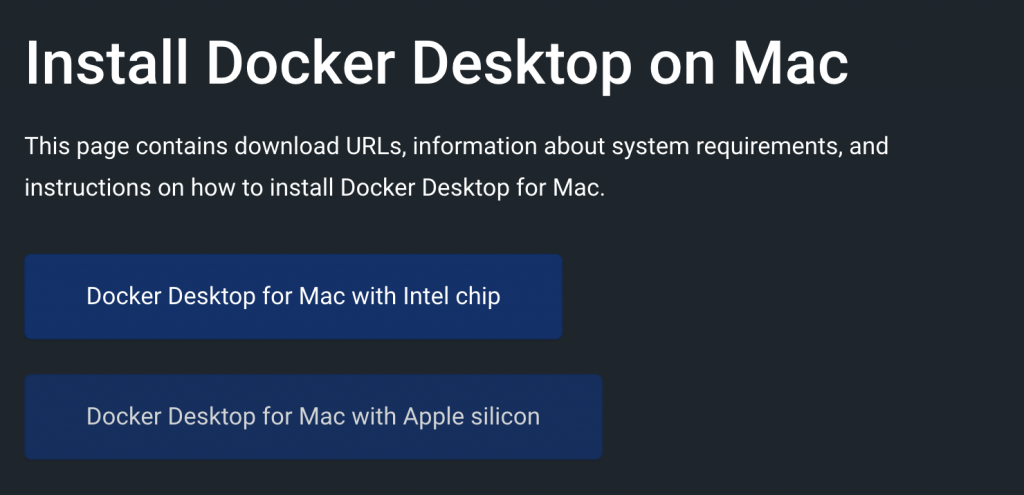Select the 'Apple silicon' text on the second button
1024x495 pixels.
click(472, 416)
